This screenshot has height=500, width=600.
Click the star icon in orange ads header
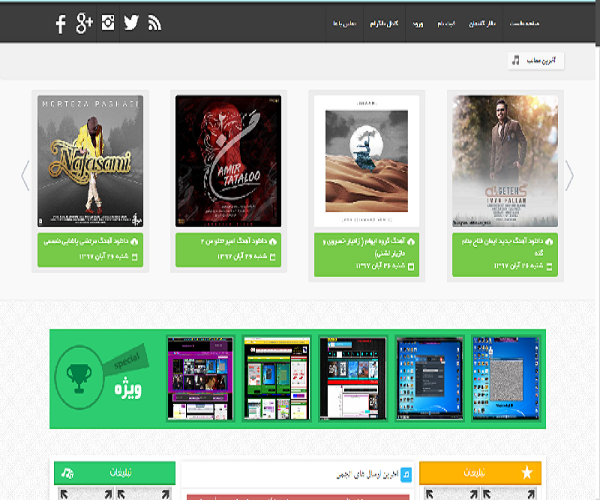pos(527,473)
